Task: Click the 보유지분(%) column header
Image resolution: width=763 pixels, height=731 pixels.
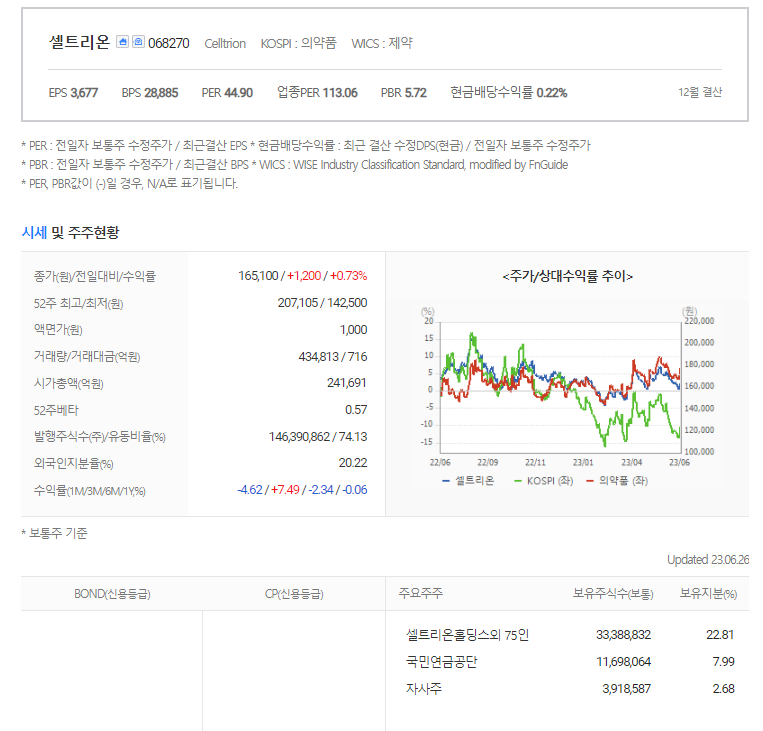Action: 708,593
